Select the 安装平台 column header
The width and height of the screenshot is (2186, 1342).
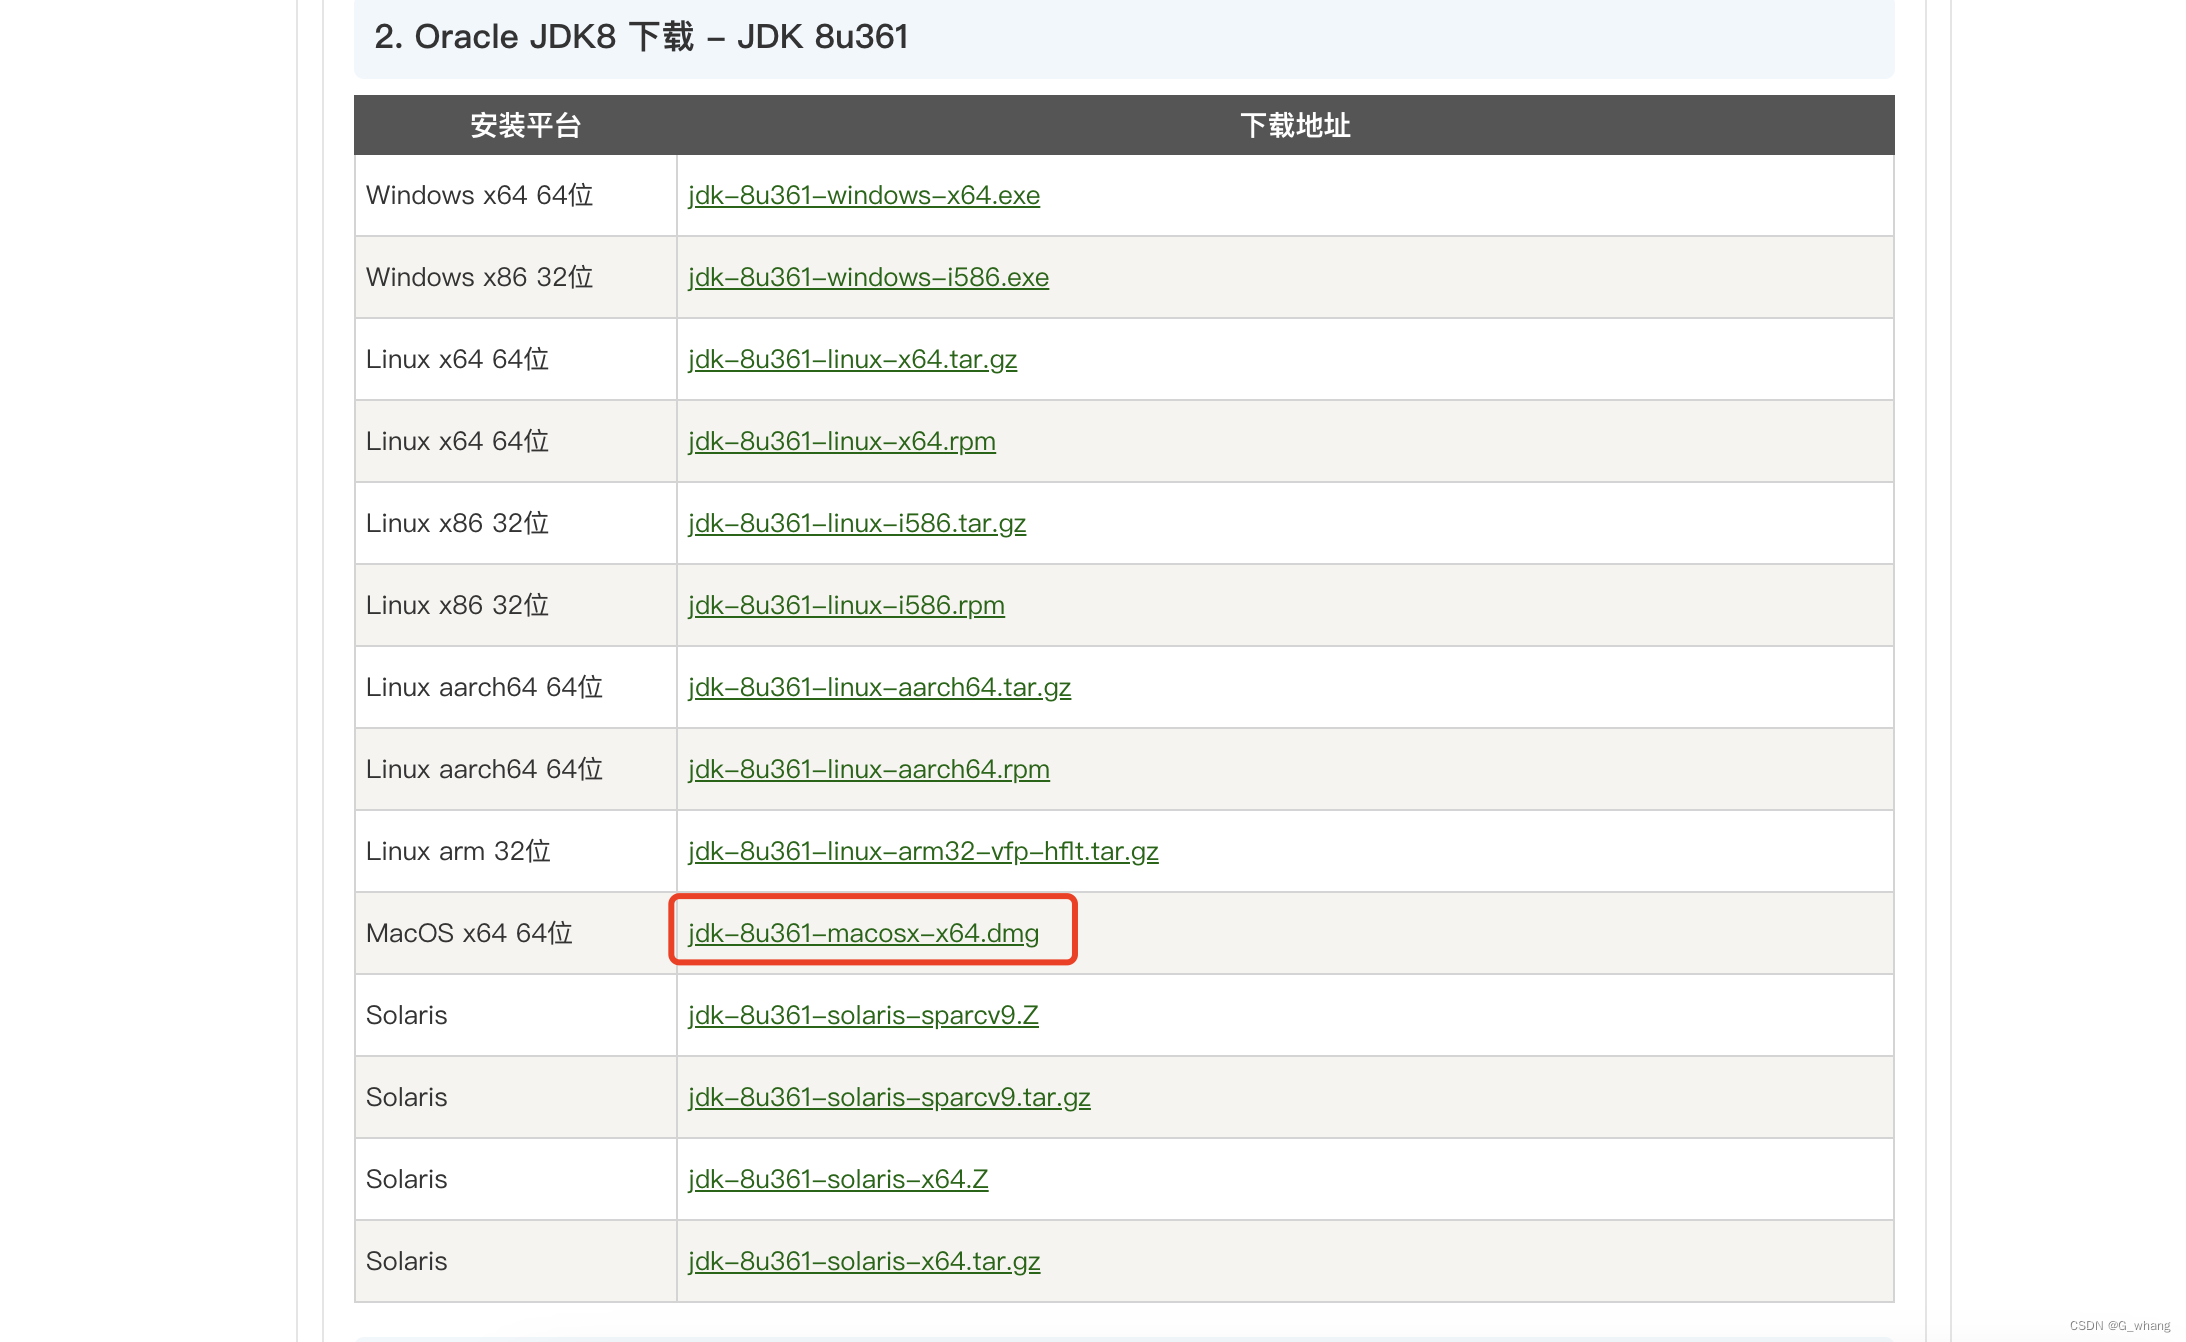(526, 125)
